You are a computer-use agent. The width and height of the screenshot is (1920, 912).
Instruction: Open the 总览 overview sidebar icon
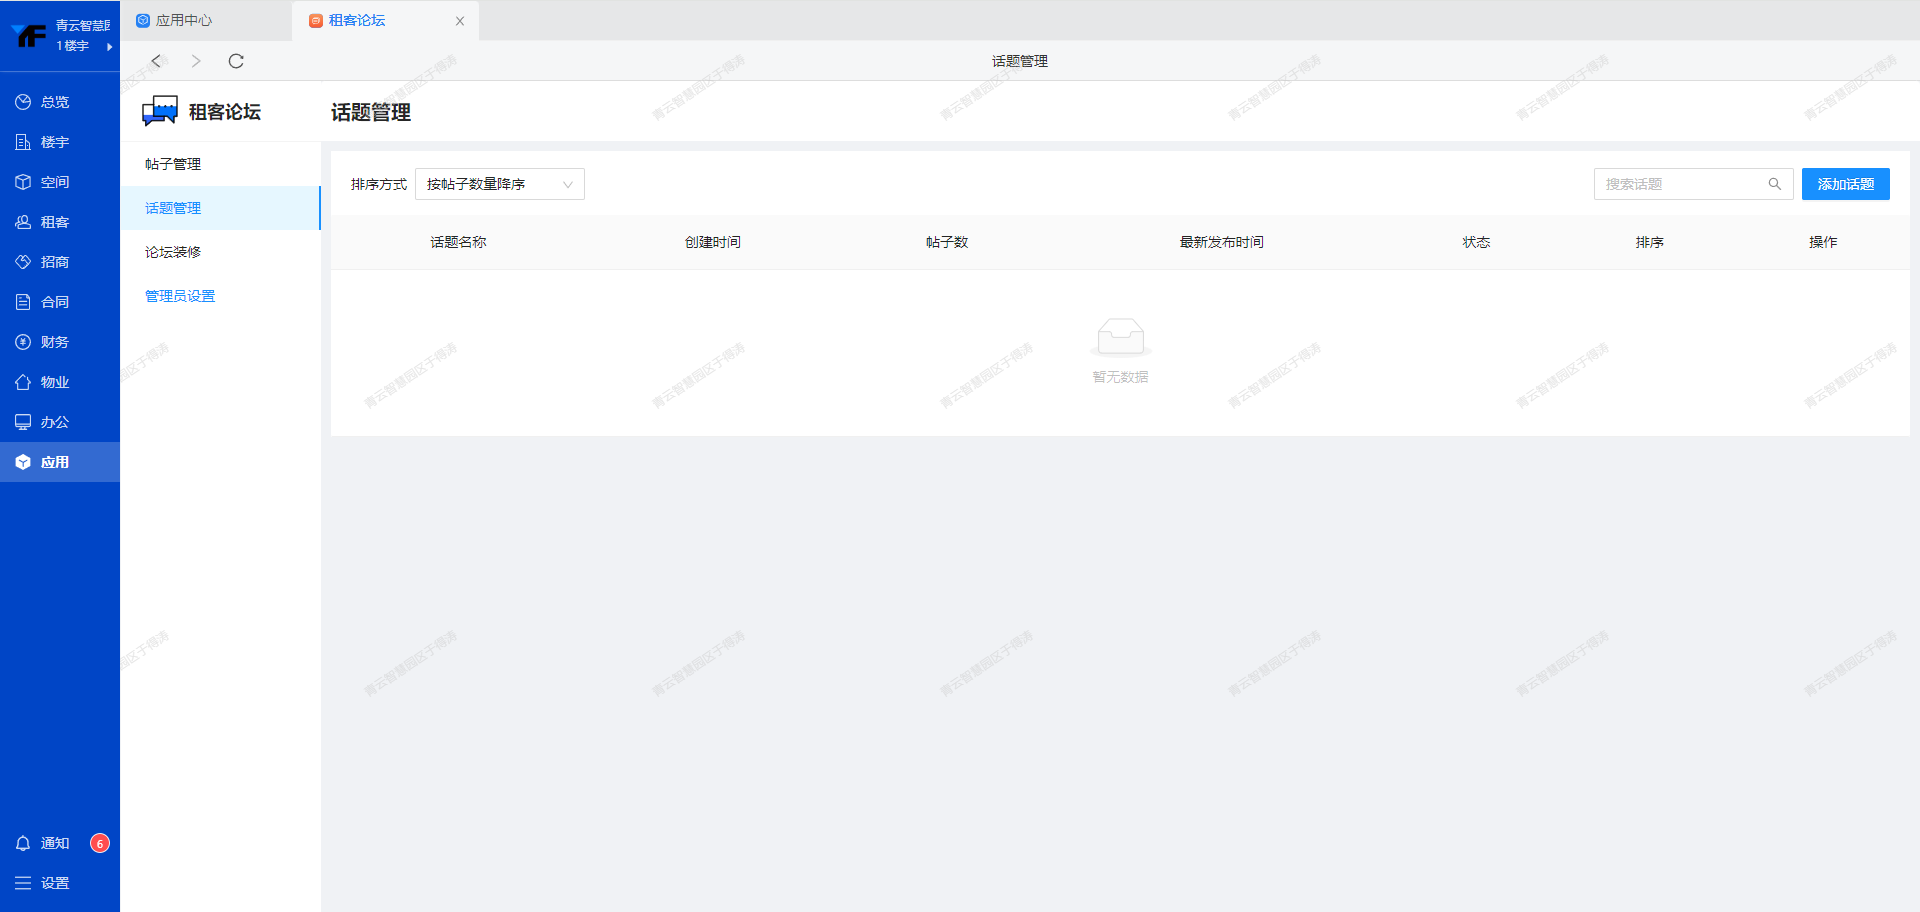click(x=23, y=102)
